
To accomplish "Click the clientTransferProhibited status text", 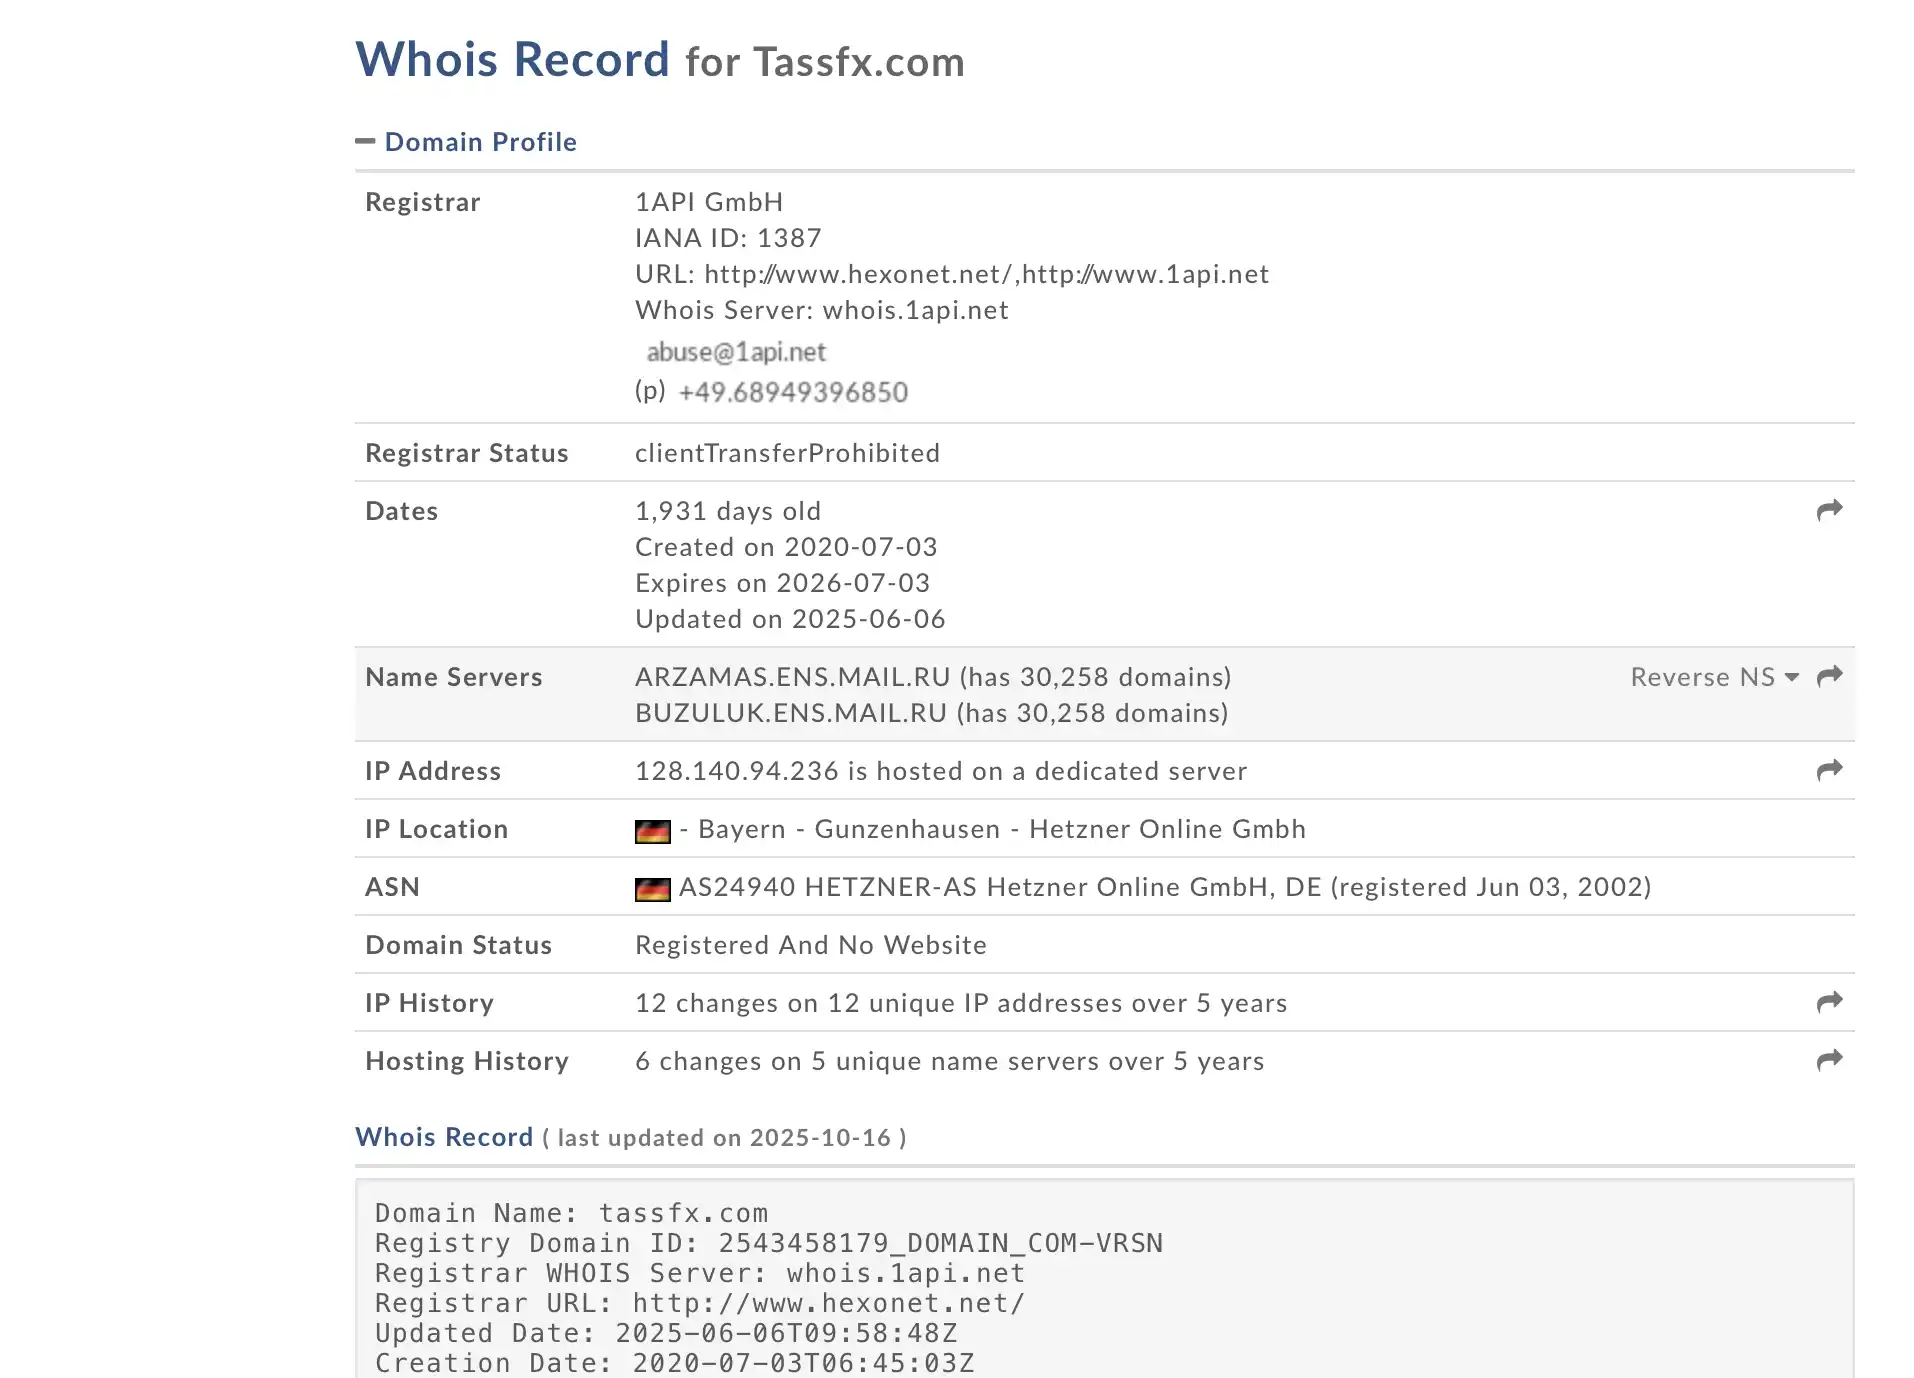I will (x=787, y=453).
